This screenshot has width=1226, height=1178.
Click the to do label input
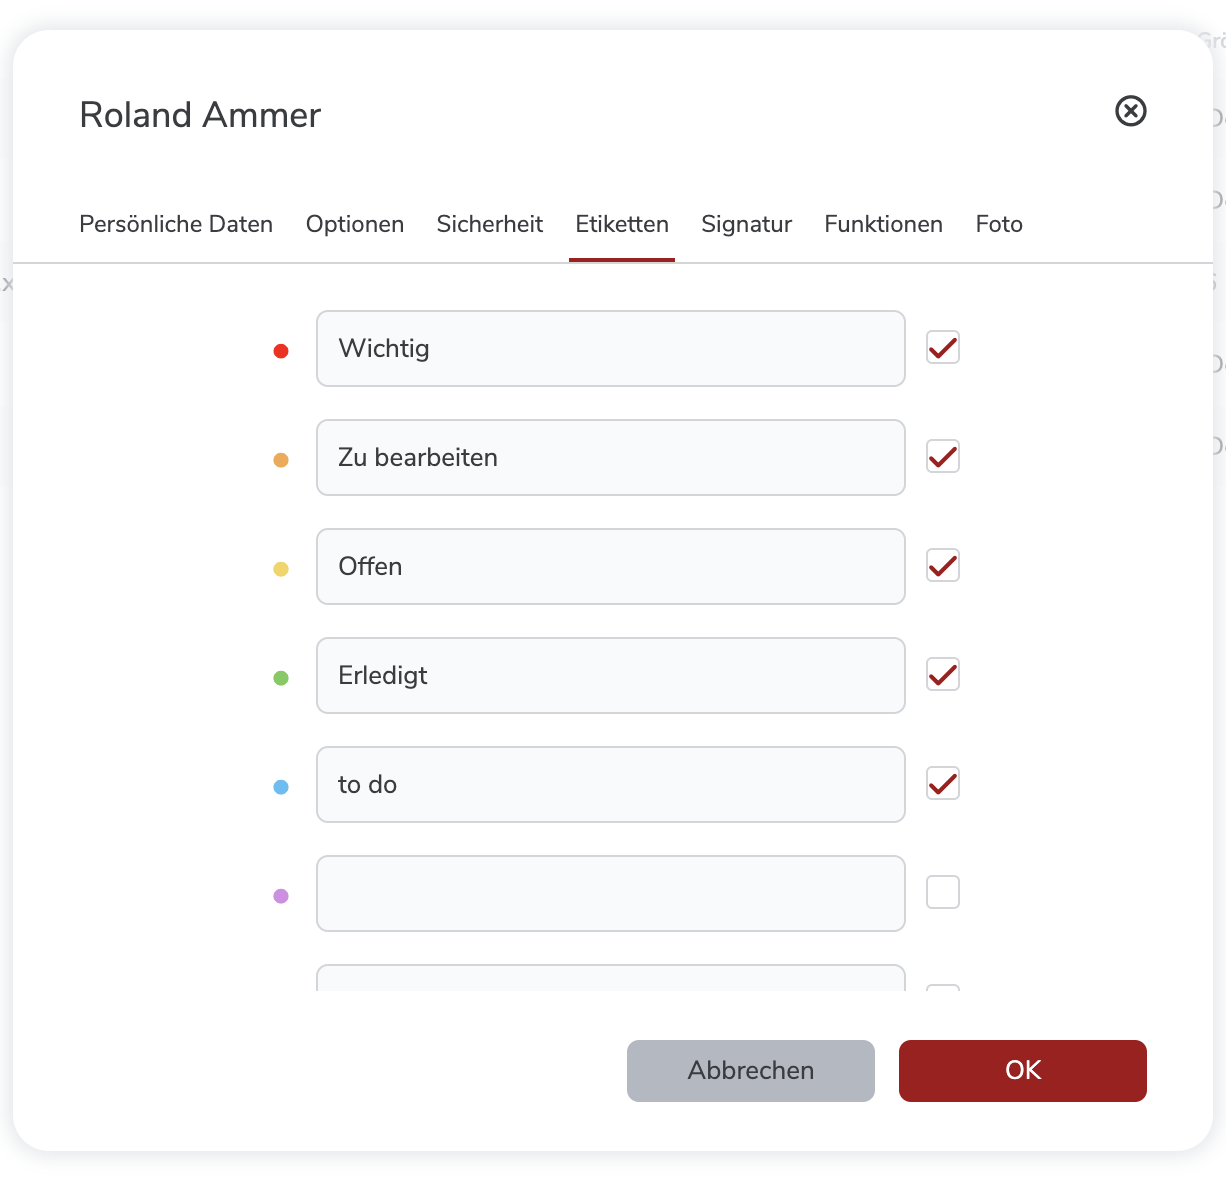pos(610,785)
